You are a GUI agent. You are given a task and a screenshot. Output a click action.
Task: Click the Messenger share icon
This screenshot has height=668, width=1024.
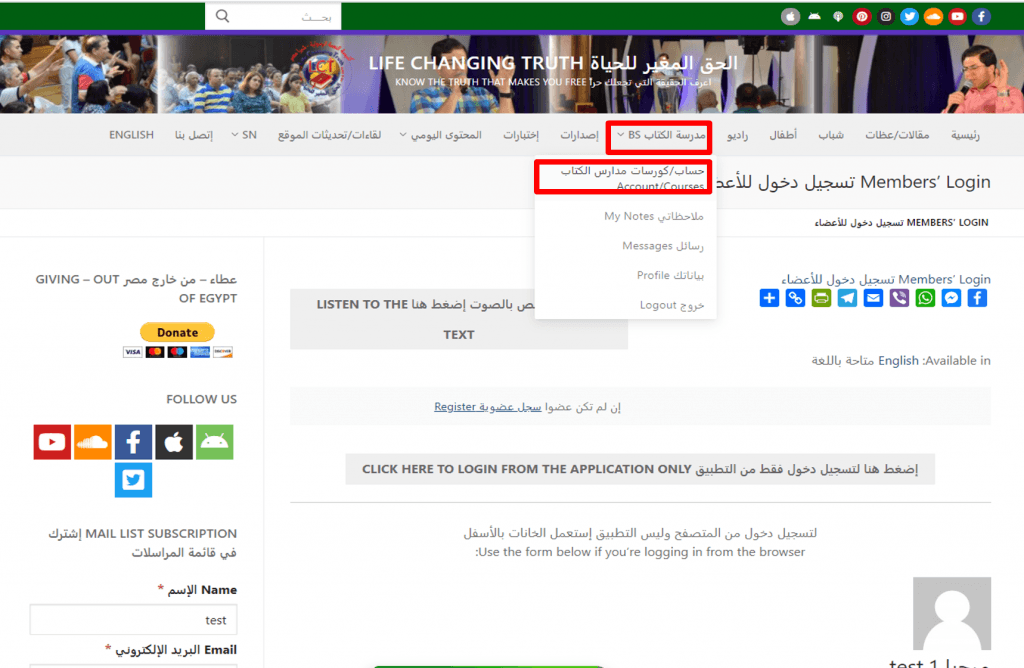click(951, 297)
